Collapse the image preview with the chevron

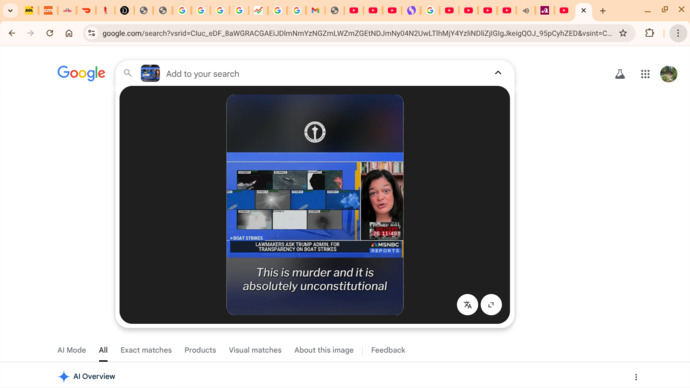pyautogui.click(x=498, y=73)
